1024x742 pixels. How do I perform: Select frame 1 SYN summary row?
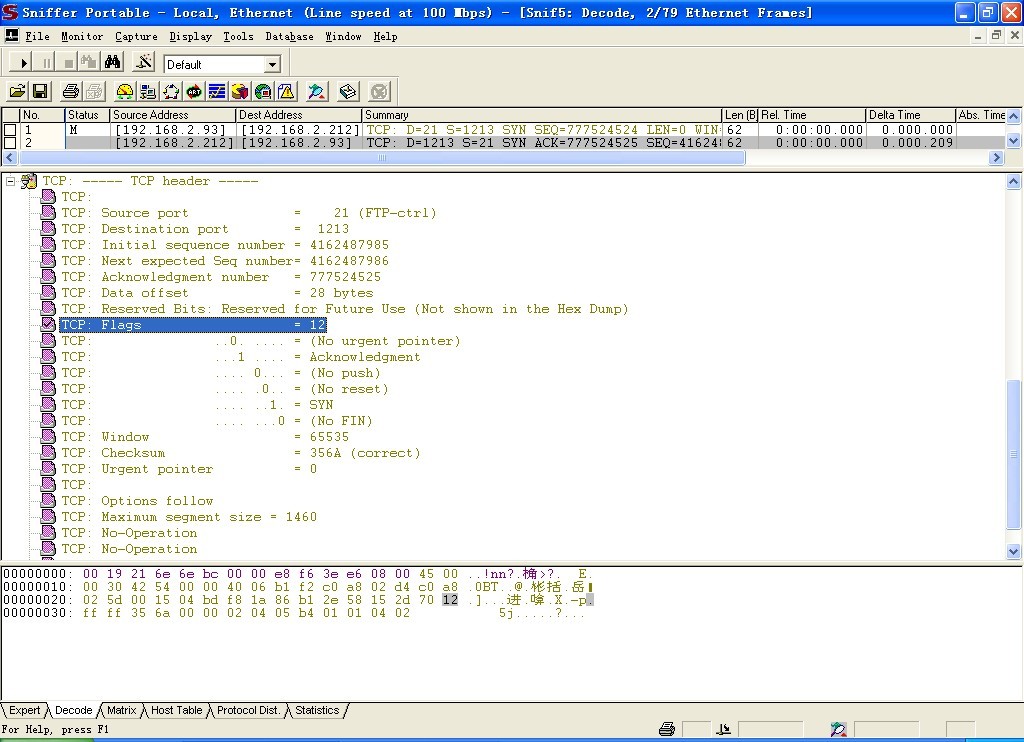(542, 130)
